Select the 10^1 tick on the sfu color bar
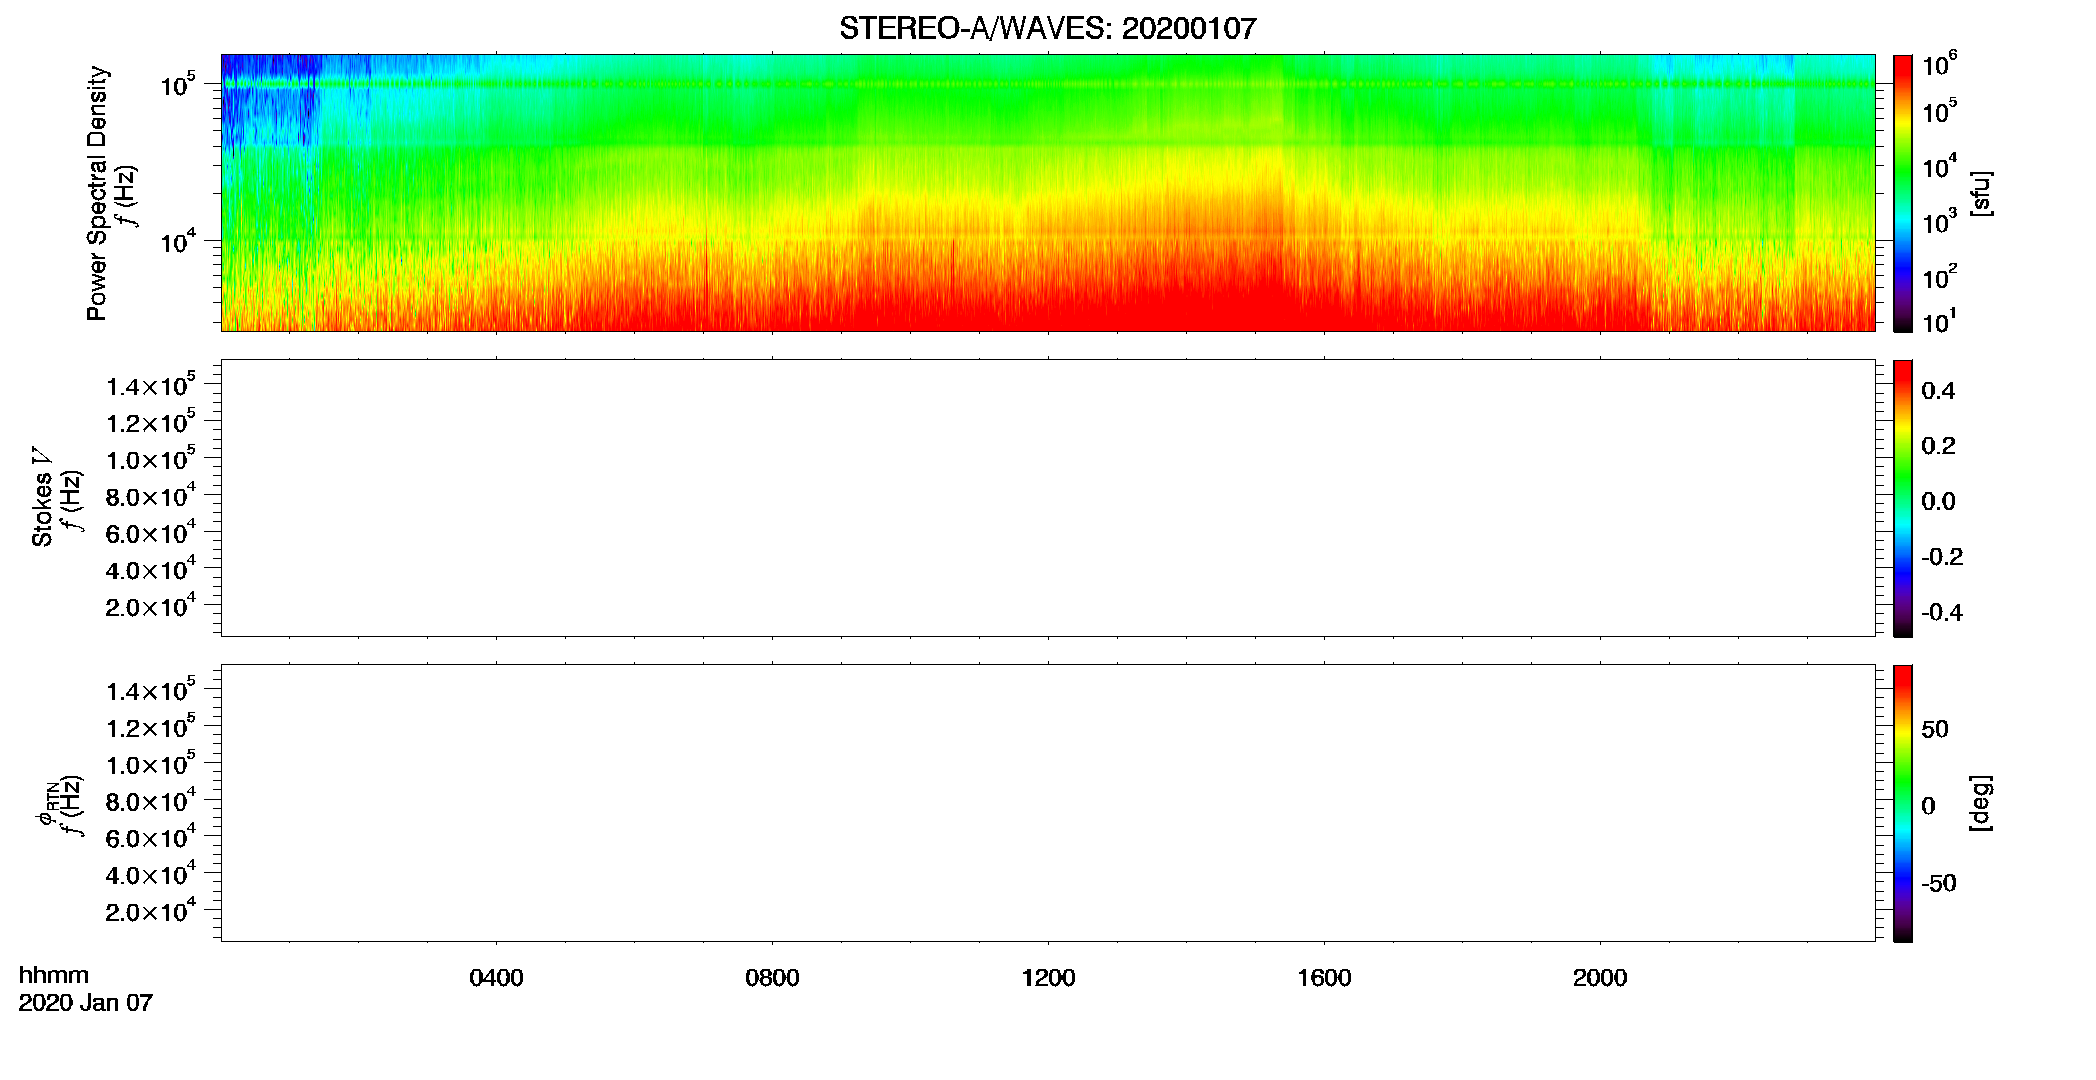2096x1080 pixels. coord(1939,322)
